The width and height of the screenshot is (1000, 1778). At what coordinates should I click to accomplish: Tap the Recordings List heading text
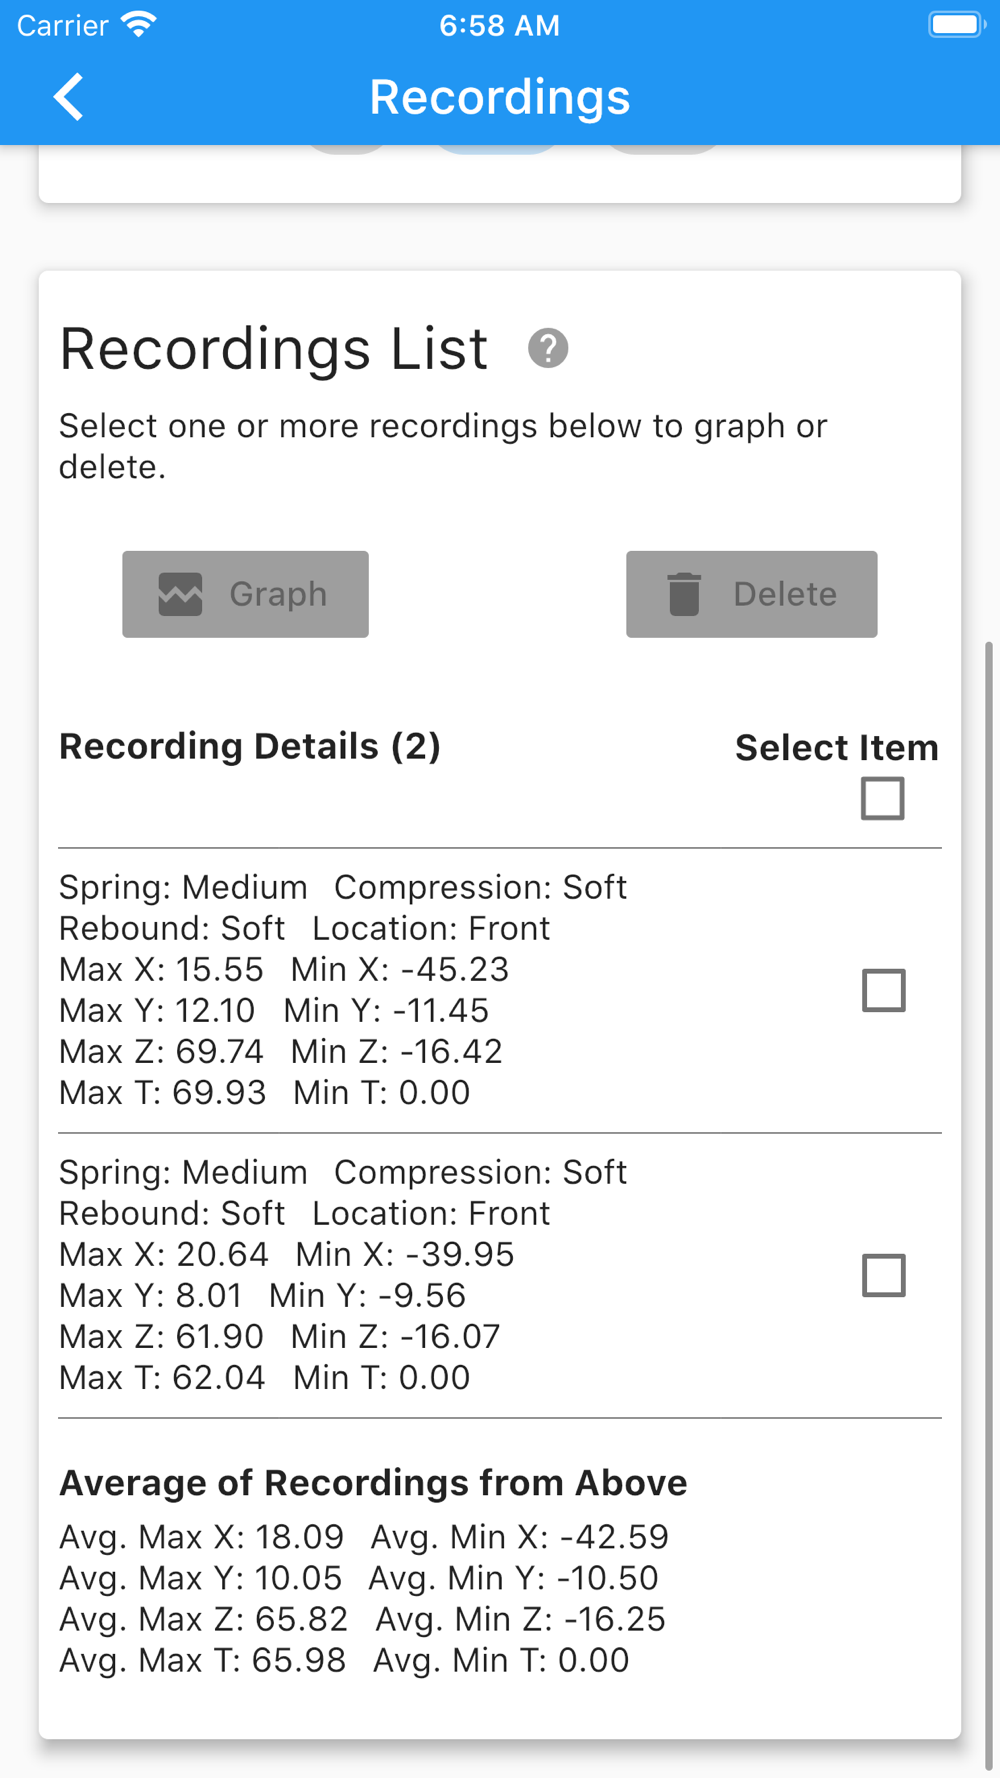pyautogui.click(x=273, y=349)
